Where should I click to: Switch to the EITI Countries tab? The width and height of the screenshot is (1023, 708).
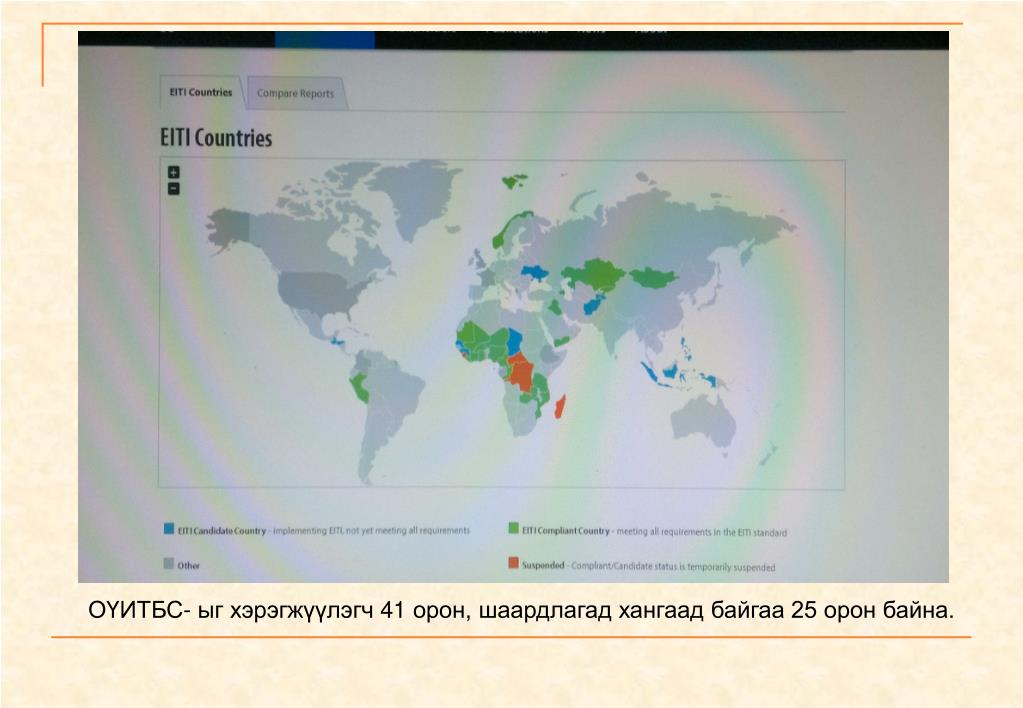[x=201, y=93]
